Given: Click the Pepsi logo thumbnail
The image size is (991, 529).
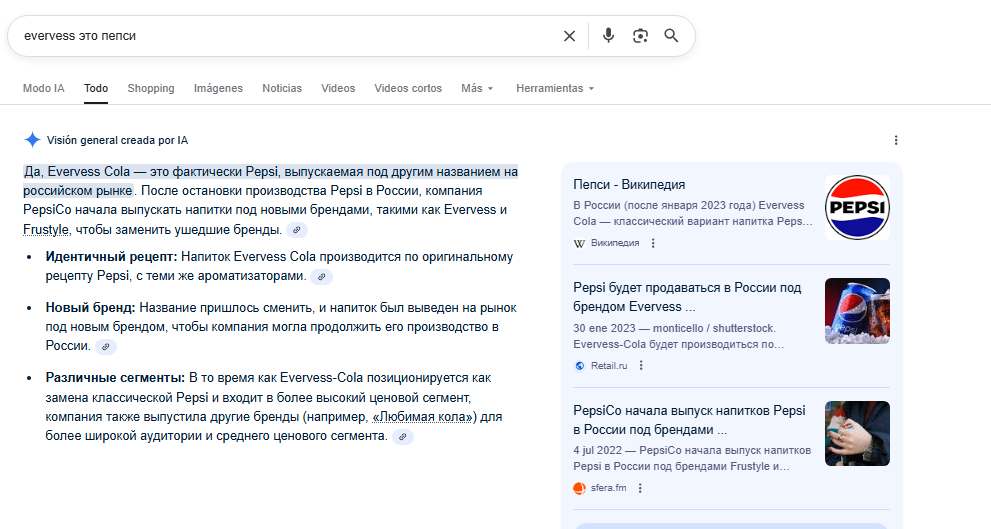Looking at the screenshot, I should tap(857, 208).
